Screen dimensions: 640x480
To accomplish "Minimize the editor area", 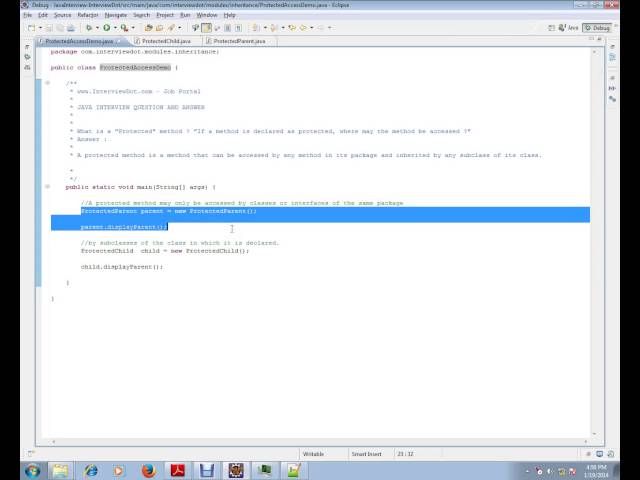I will coord(591,38).
